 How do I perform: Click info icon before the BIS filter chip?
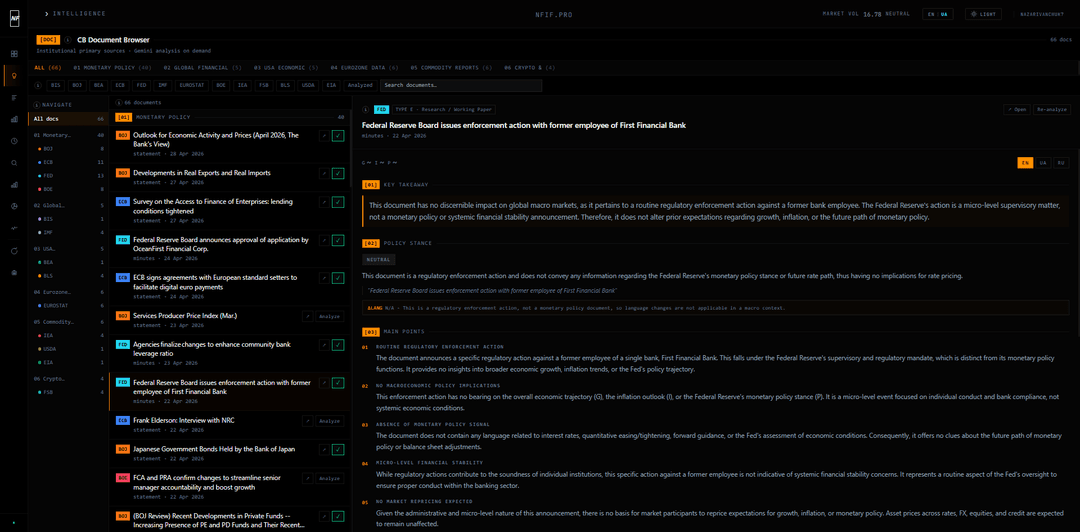(39, 85)
